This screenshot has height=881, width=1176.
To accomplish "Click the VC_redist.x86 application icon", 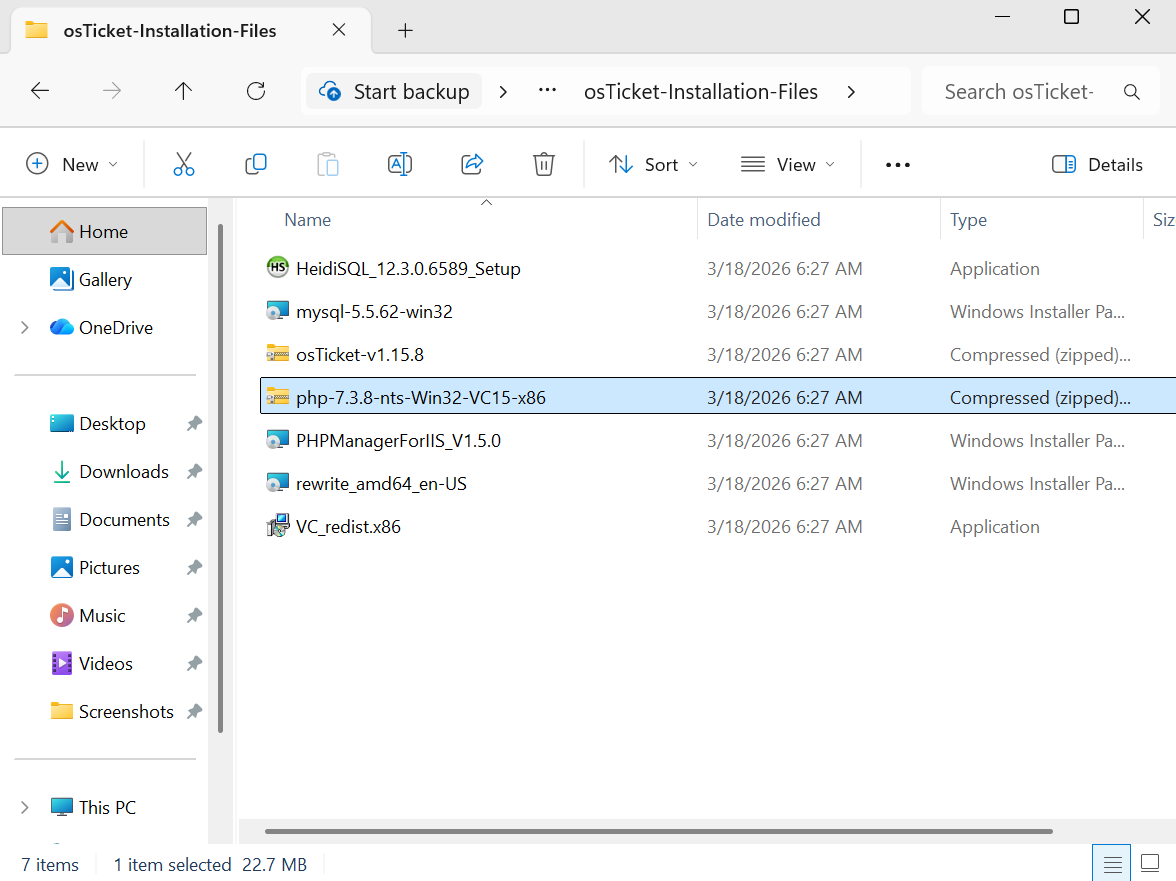I will 278,526.
